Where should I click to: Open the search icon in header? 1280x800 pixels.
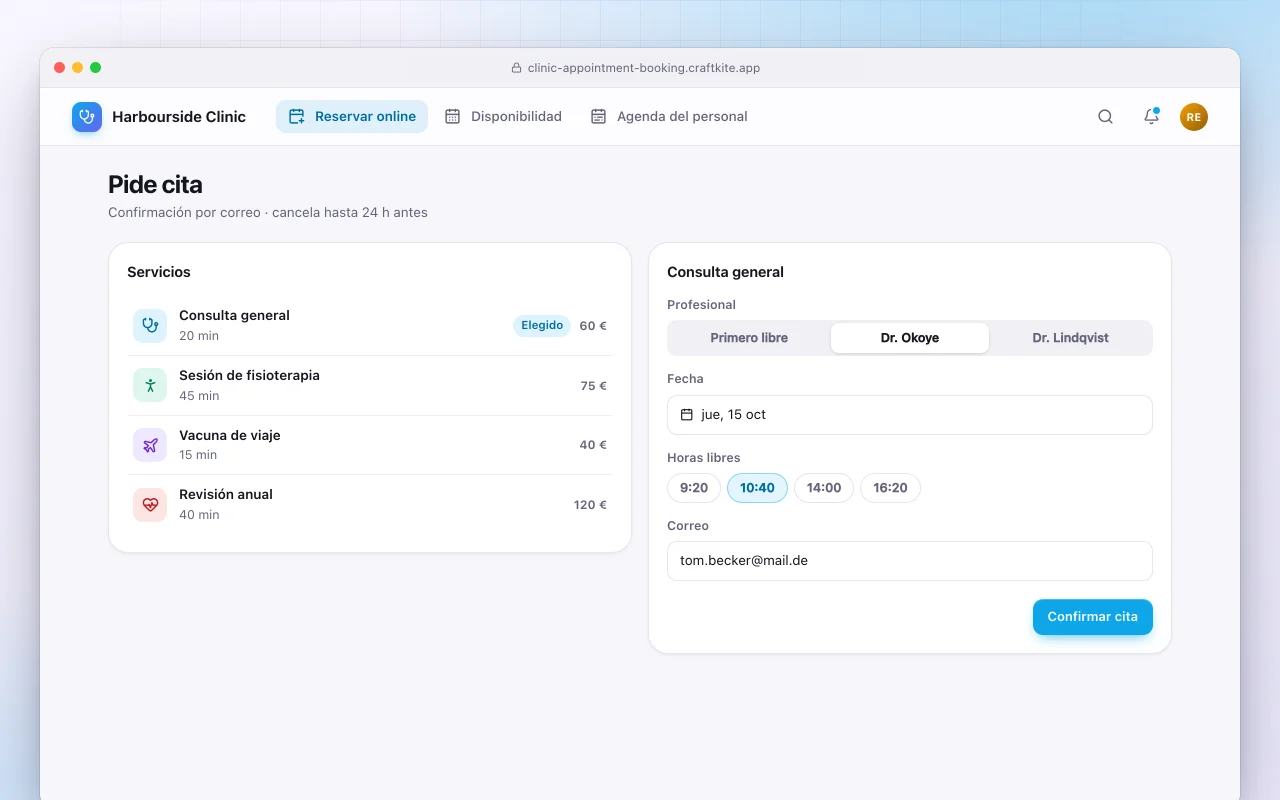[x=1105, y=117]
